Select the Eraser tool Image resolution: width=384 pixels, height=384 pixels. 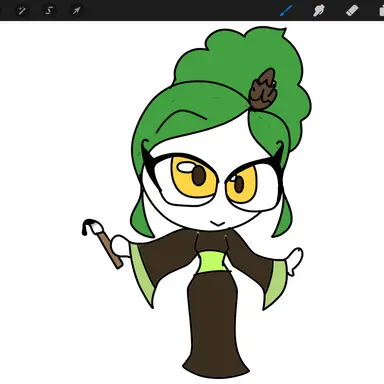click(352, 10)
